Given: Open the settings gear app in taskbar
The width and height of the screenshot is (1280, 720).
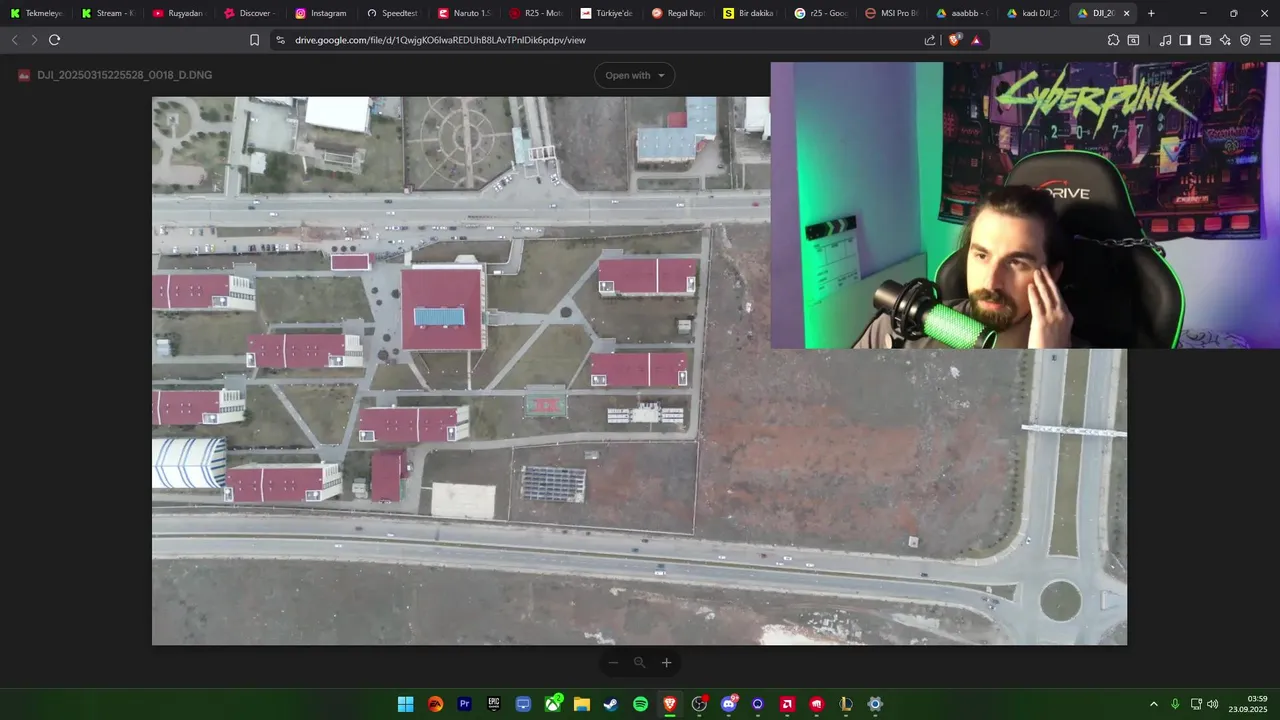Looking at the screenshot, I should click(875, 704).
